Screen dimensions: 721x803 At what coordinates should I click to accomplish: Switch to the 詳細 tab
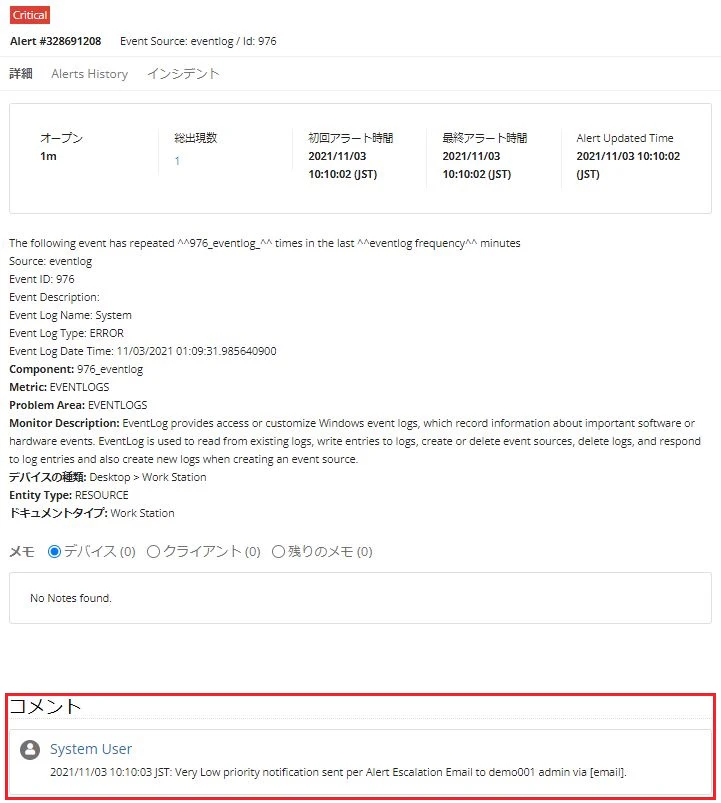pos(21,74)
